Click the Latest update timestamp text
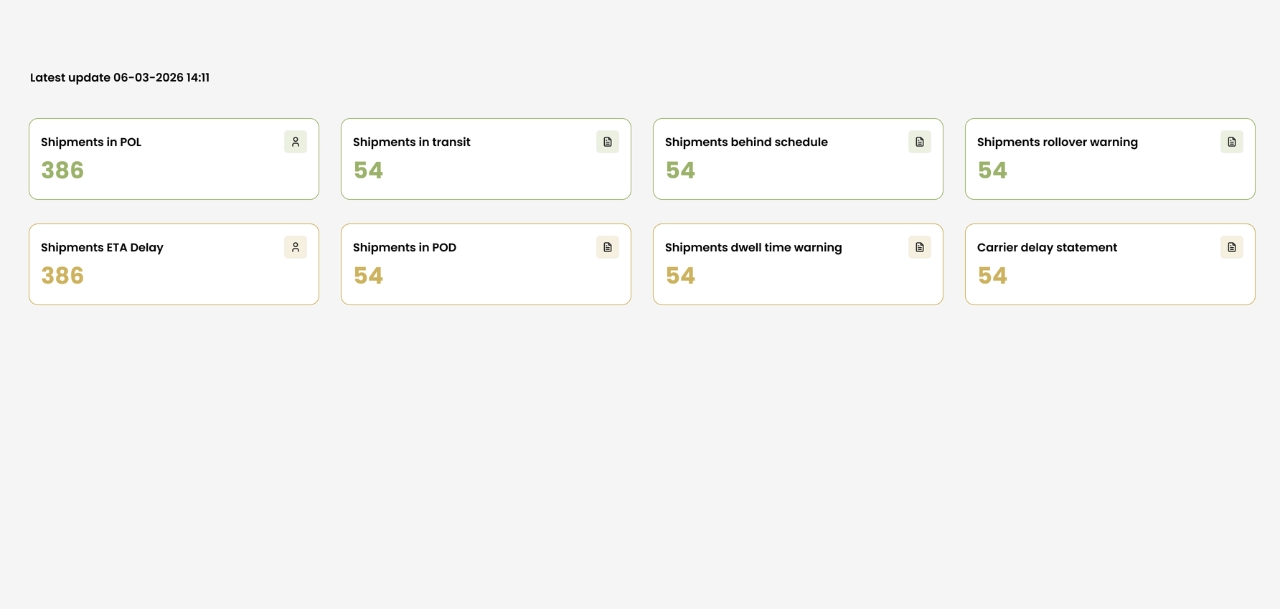The width and height of the screenshot is (1280, 609). pyautogui.click(x=119, y=77)
